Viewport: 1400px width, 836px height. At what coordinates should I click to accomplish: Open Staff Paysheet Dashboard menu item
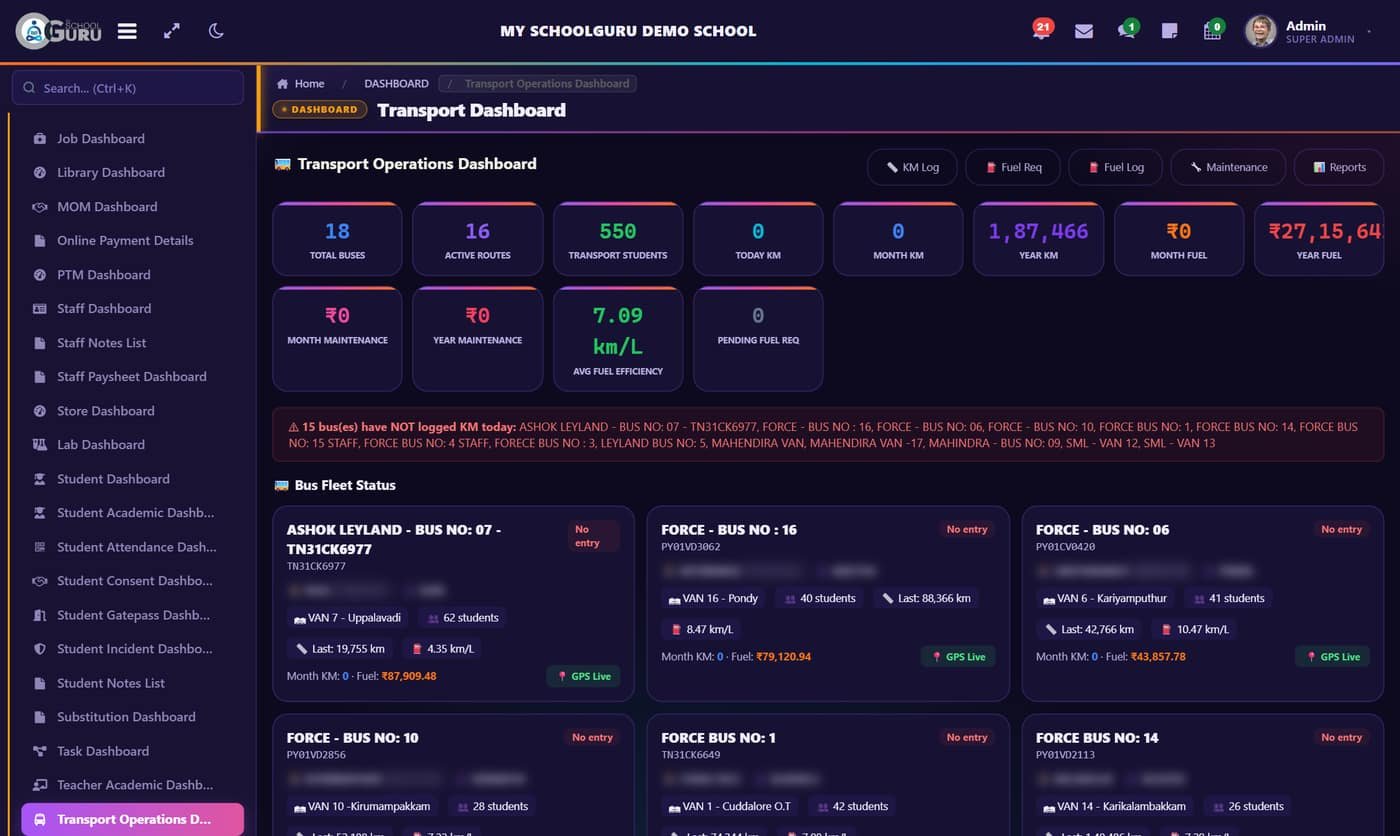tap(132, 377)
